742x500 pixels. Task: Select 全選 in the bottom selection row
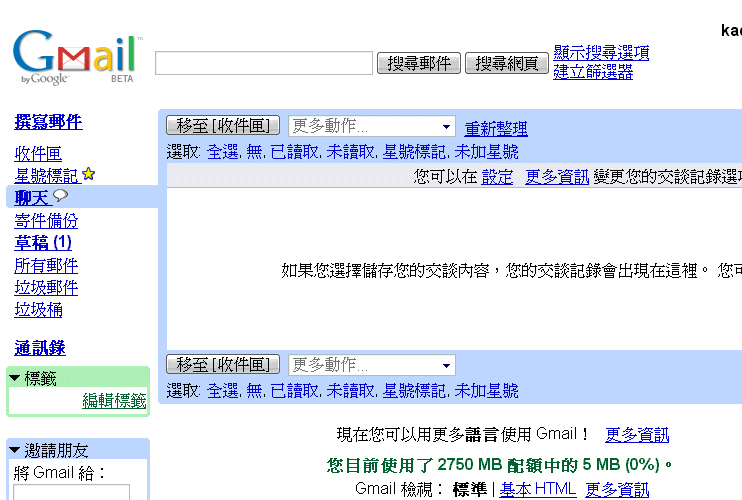click(222, 391)
